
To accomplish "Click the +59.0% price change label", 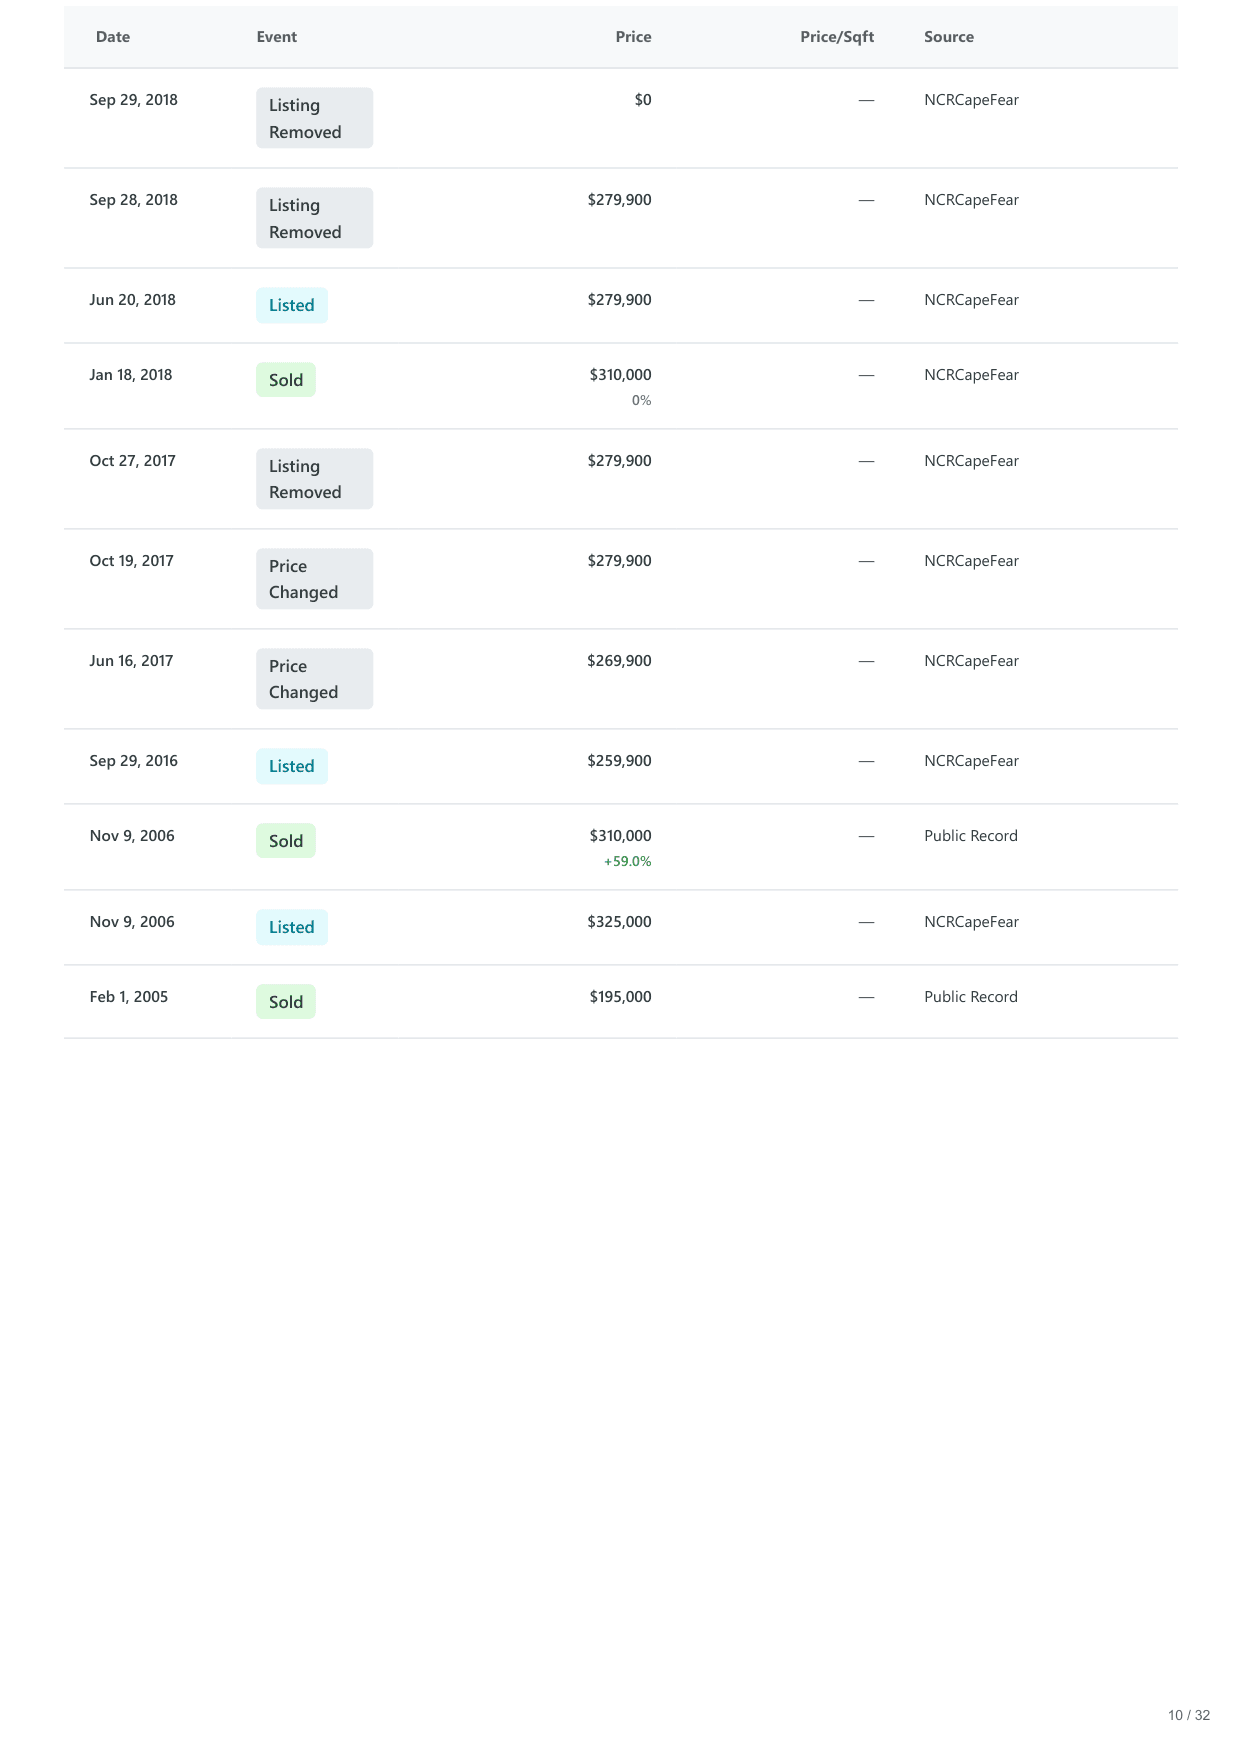I will tap(627, 861).
